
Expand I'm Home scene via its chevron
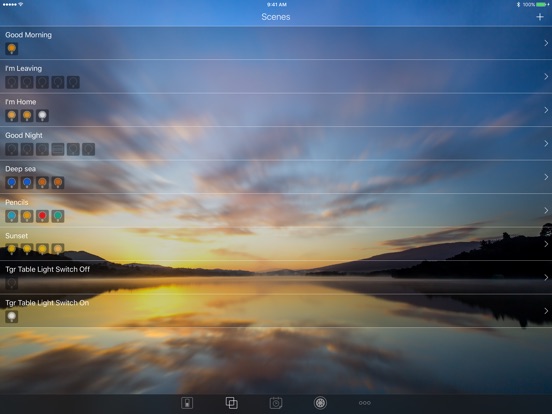pos(546,110)
